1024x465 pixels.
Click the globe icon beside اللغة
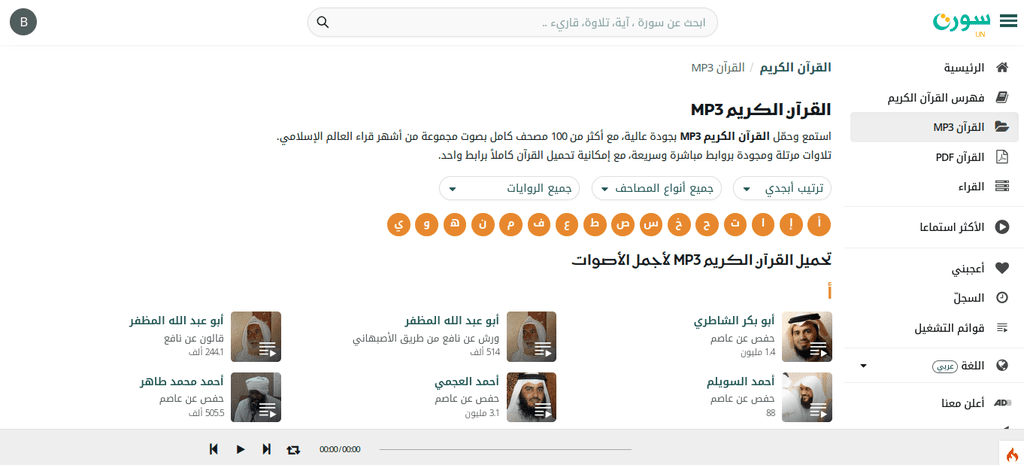click(1001, 366)
